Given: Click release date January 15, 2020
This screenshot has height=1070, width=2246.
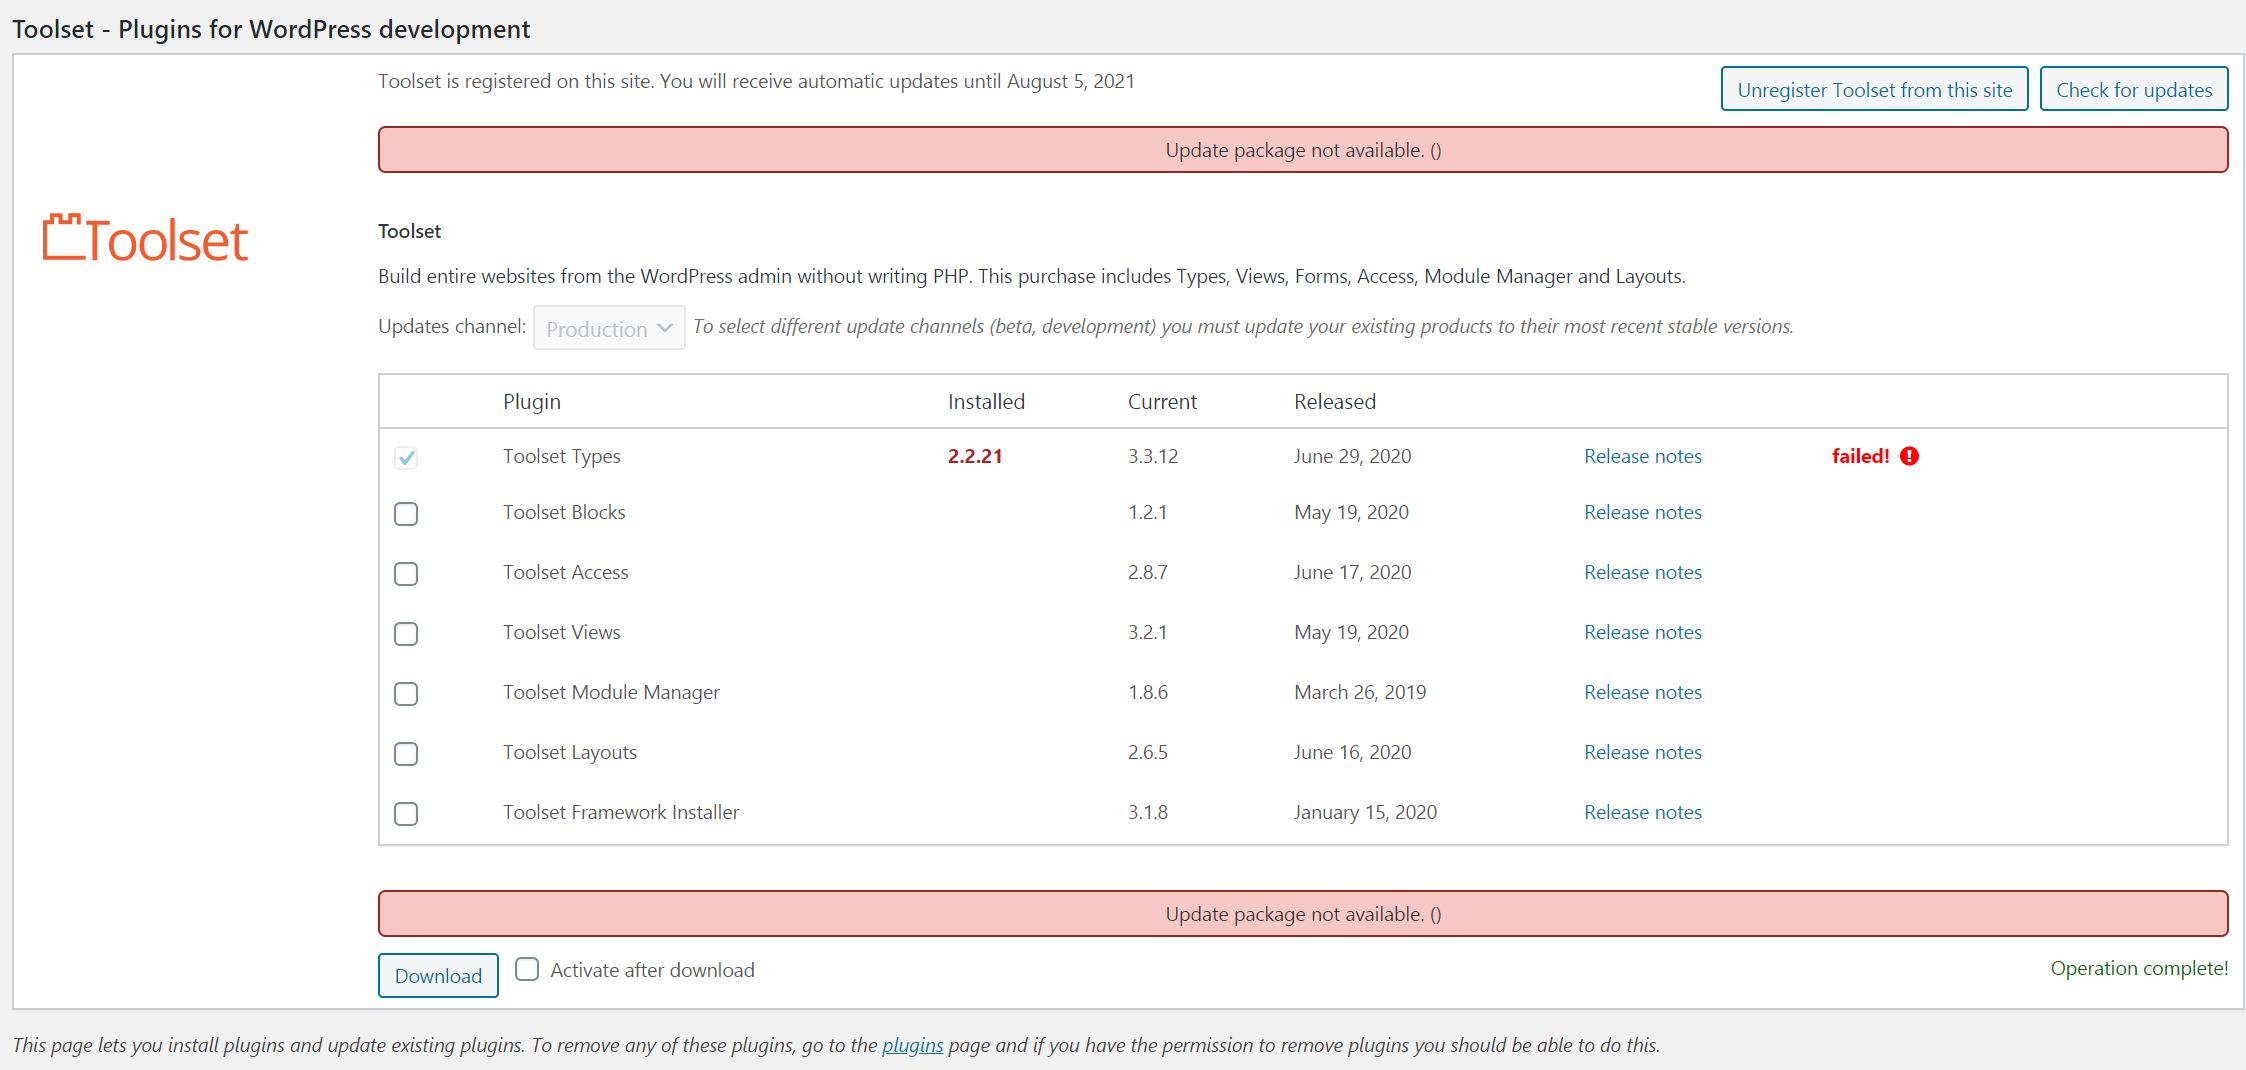Looking at the screenshot, I should pos(1365,812).
